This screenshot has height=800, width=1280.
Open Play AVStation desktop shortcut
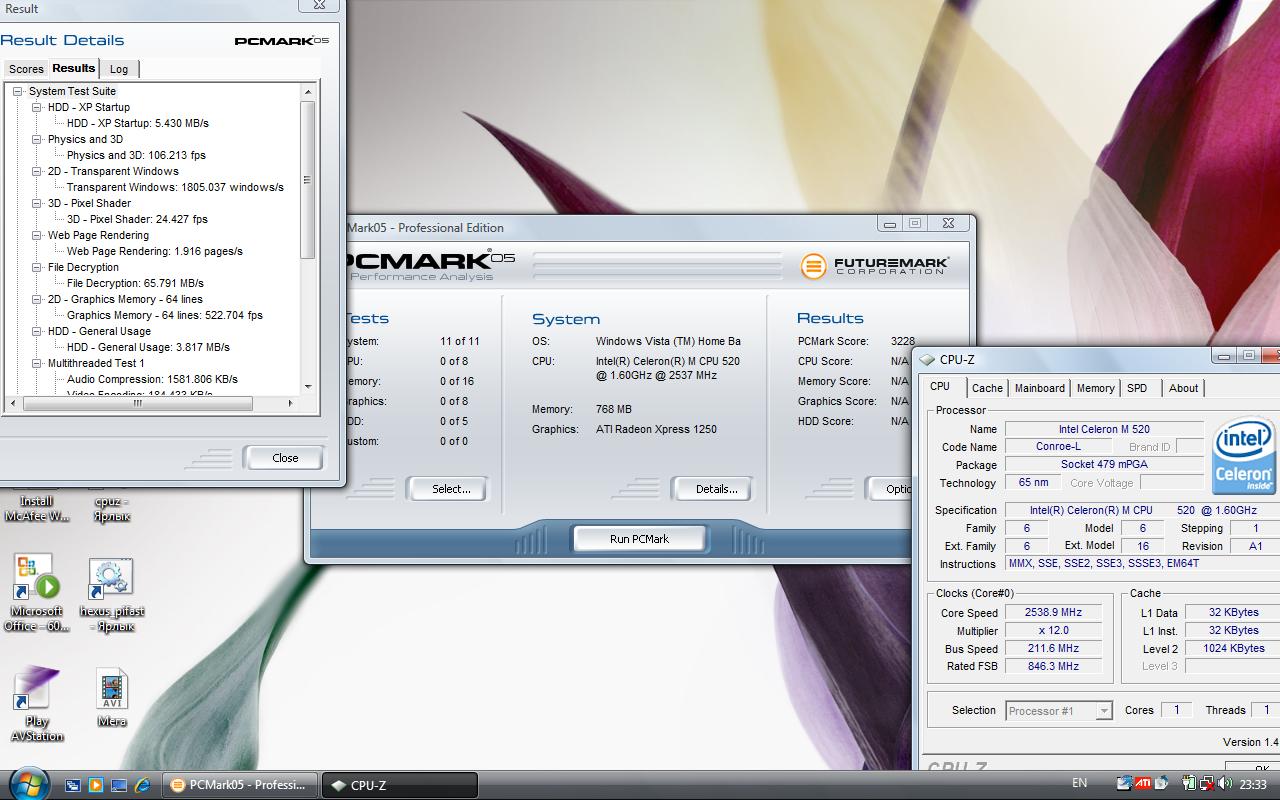(x=37, y=704)
